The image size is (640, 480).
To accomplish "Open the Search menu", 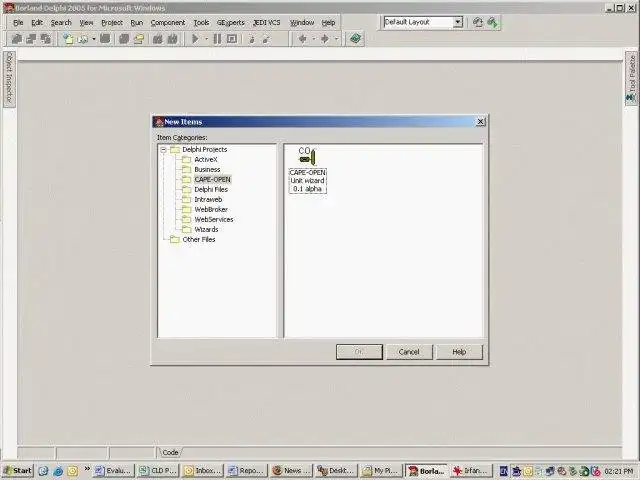I will 61,23.
